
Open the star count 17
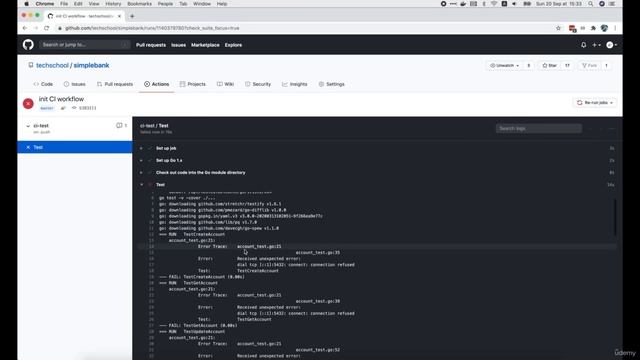tap(567, 65)
